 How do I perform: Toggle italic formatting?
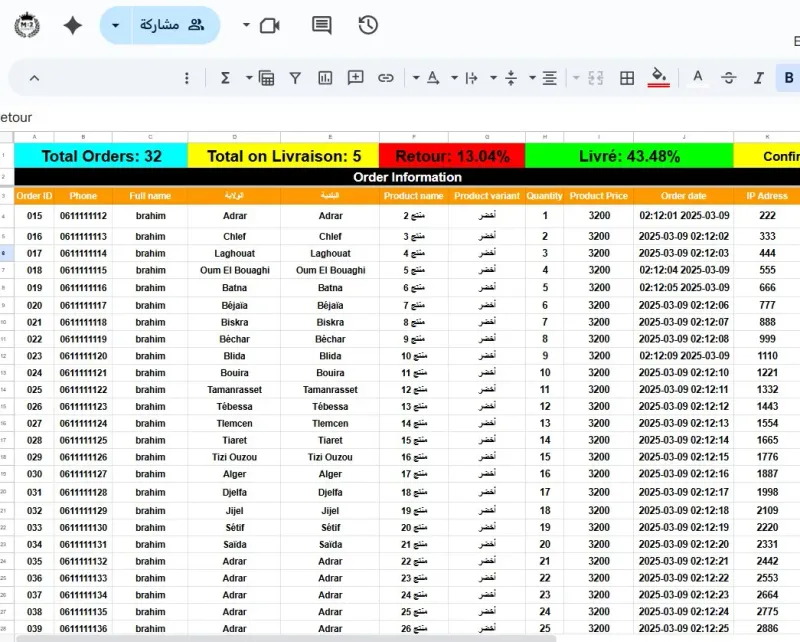click(x=759, y=78)
